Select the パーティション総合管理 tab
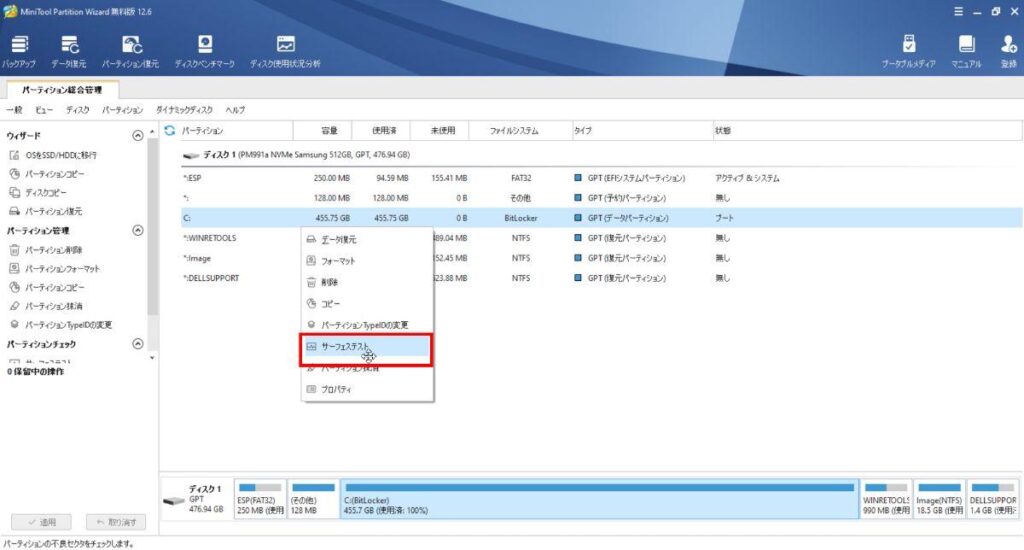This screenshot has width=1024, height=550. pos(62,89)
